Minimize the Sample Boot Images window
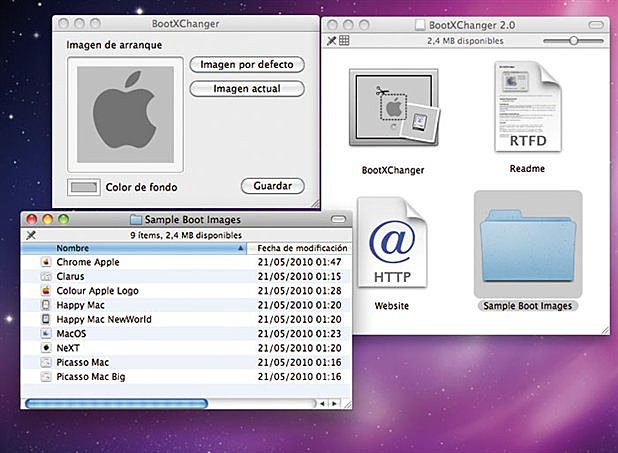This screenshot has width=618, height=453. 48,219
